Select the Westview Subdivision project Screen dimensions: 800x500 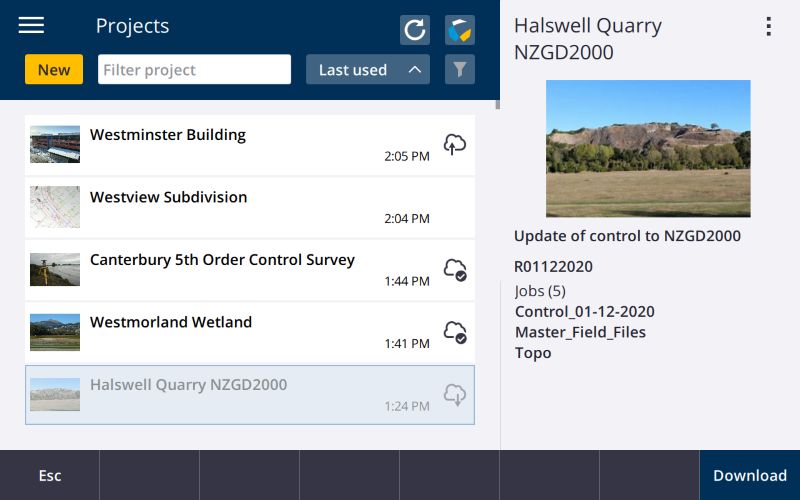point(250,206)
